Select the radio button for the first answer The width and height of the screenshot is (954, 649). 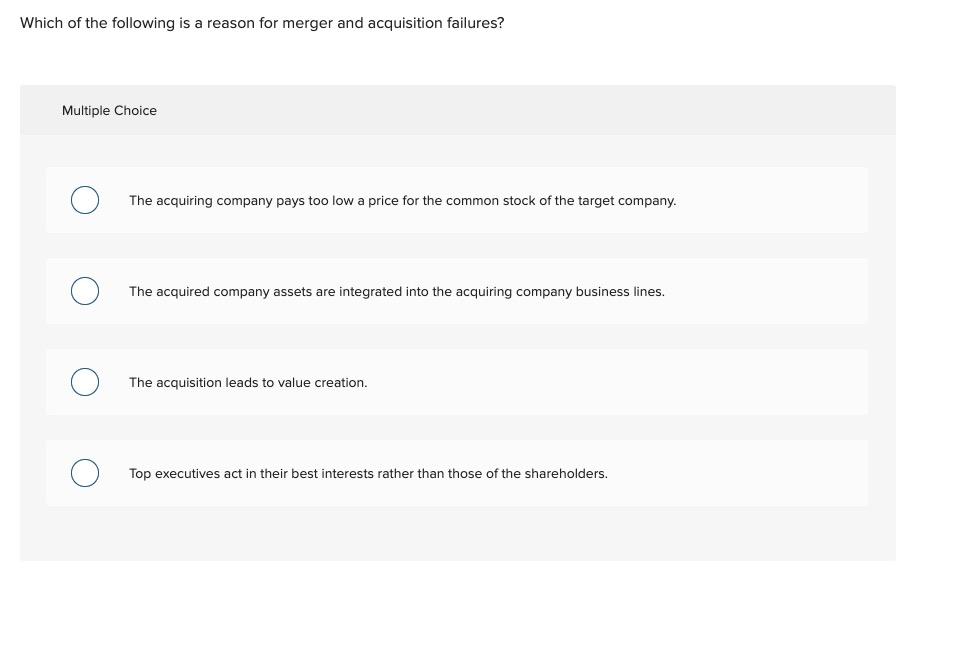(x=85, y=200)
